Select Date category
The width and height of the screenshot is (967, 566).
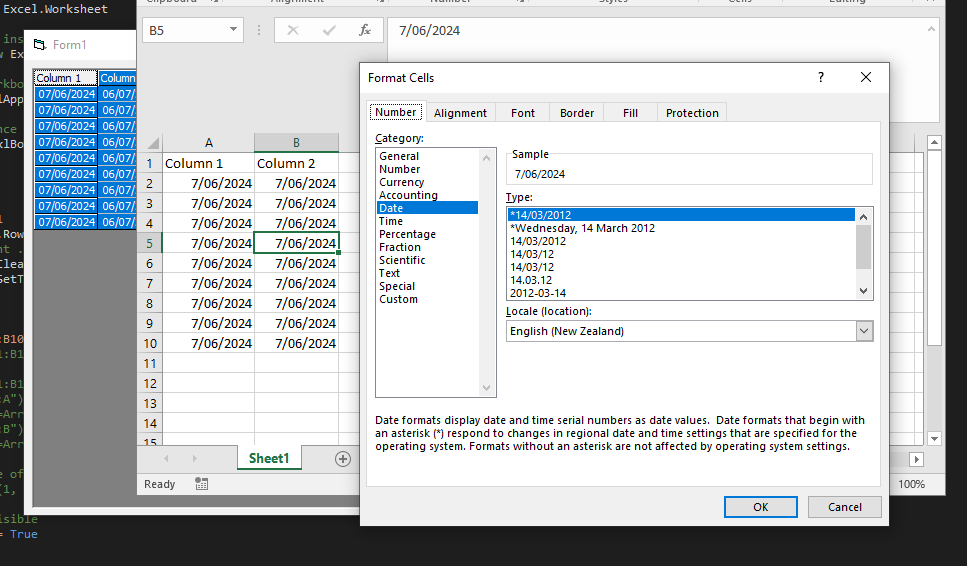pos(427,208)
